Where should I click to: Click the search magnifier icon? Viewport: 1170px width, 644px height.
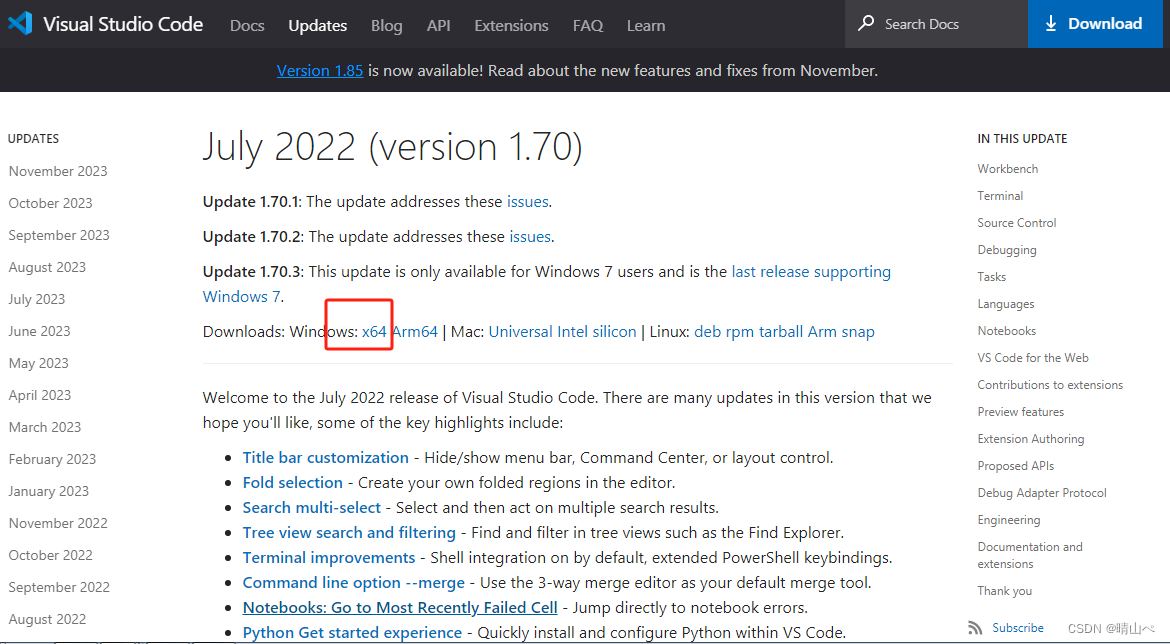click(865, 23)
